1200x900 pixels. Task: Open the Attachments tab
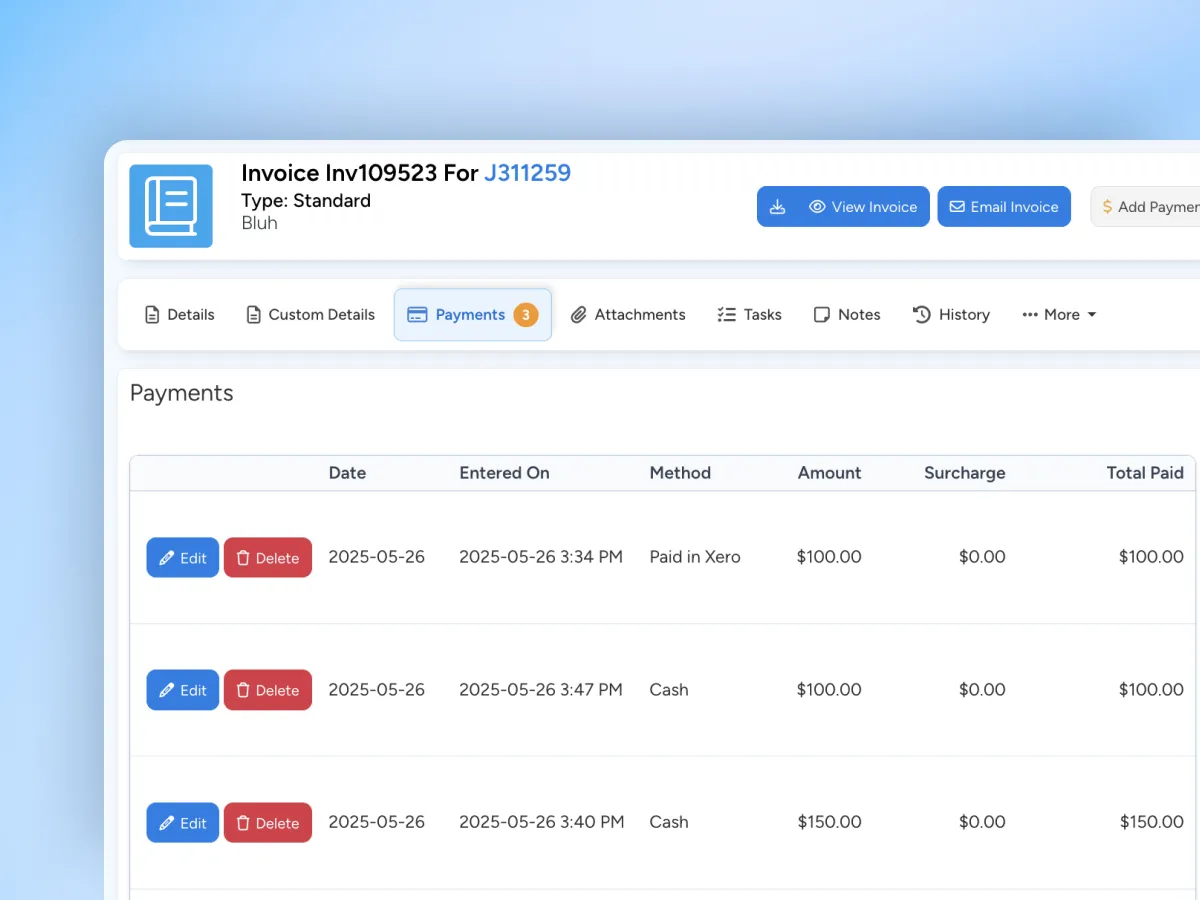(x=628, y=315)
